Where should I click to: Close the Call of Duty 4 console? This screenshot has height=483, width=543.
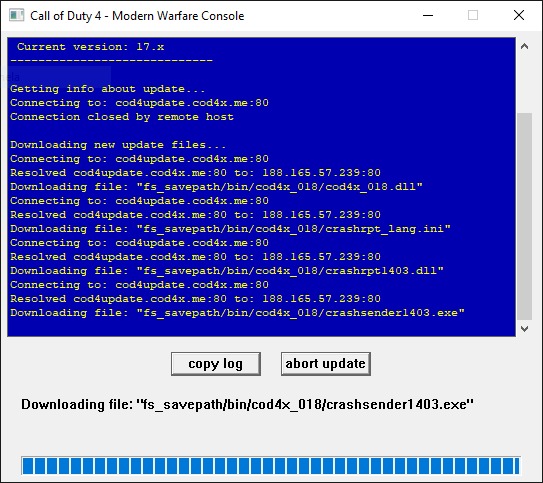518,16
